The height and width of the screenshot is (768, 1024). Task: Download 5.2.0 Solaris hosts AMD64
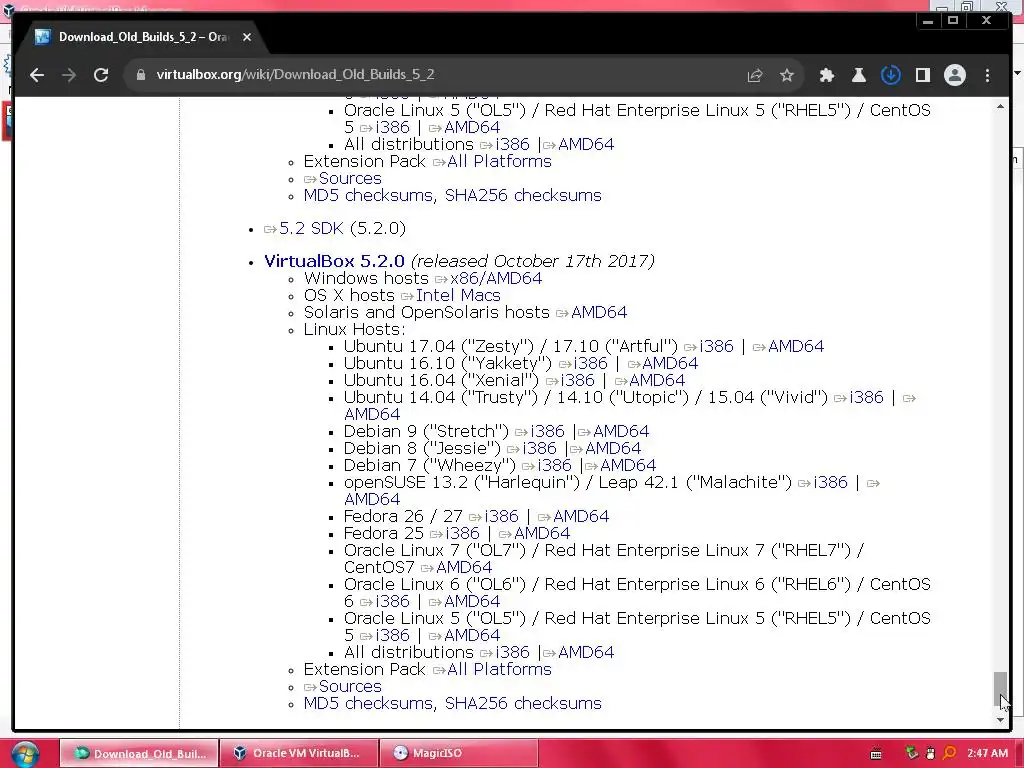[599, 312]
